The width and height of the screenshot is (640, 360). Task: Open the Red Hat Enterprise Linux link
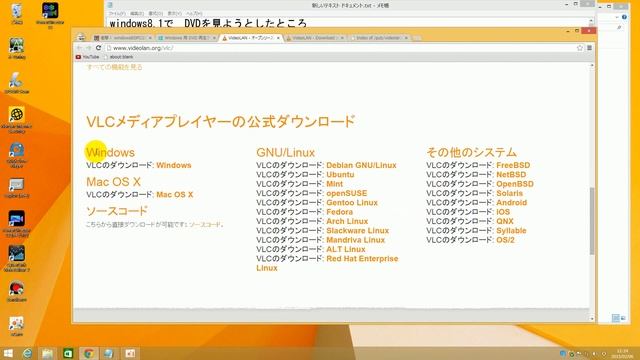pos(362,259)
